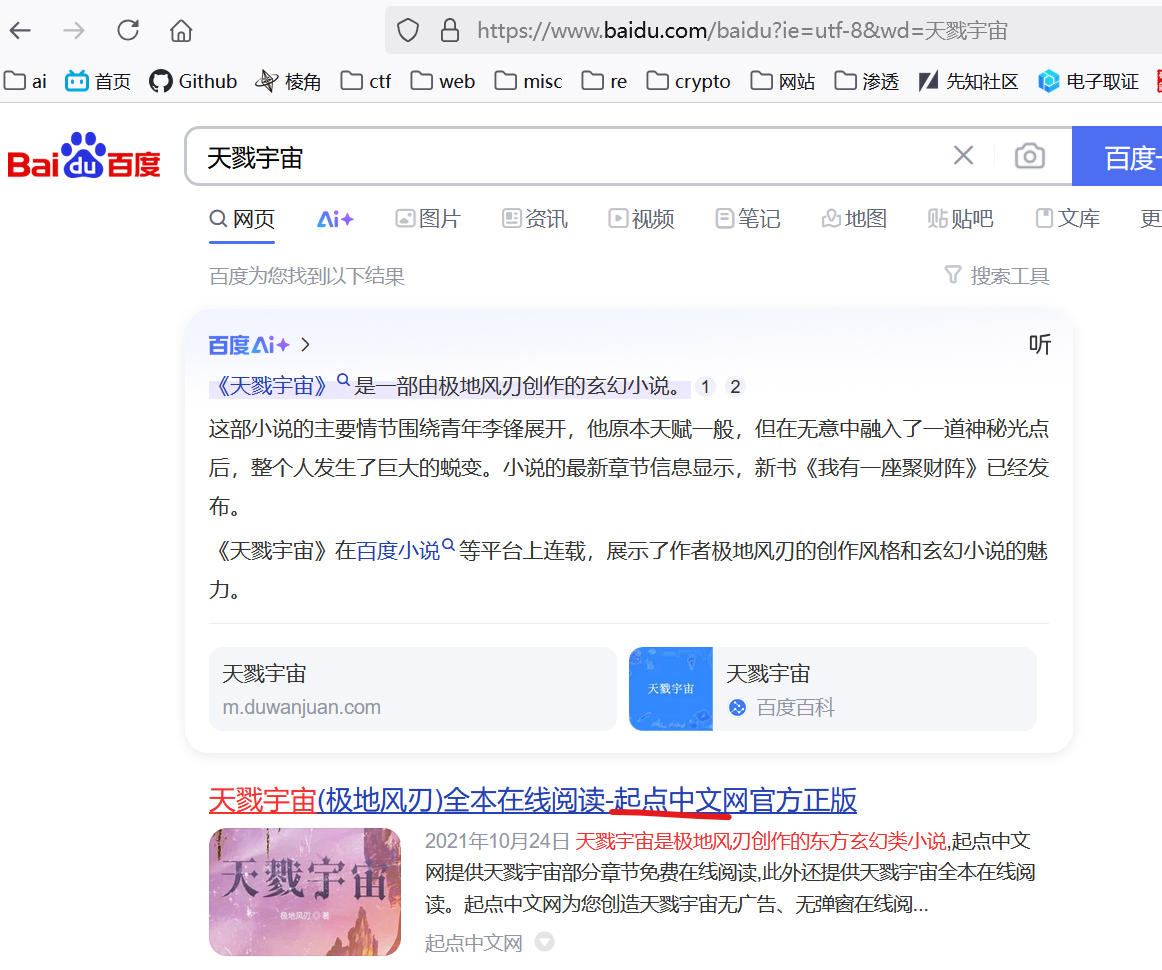Click the blue 百度 search button
The width and height of the screenshot is (1162, 970).
(x=1117, y=156)
